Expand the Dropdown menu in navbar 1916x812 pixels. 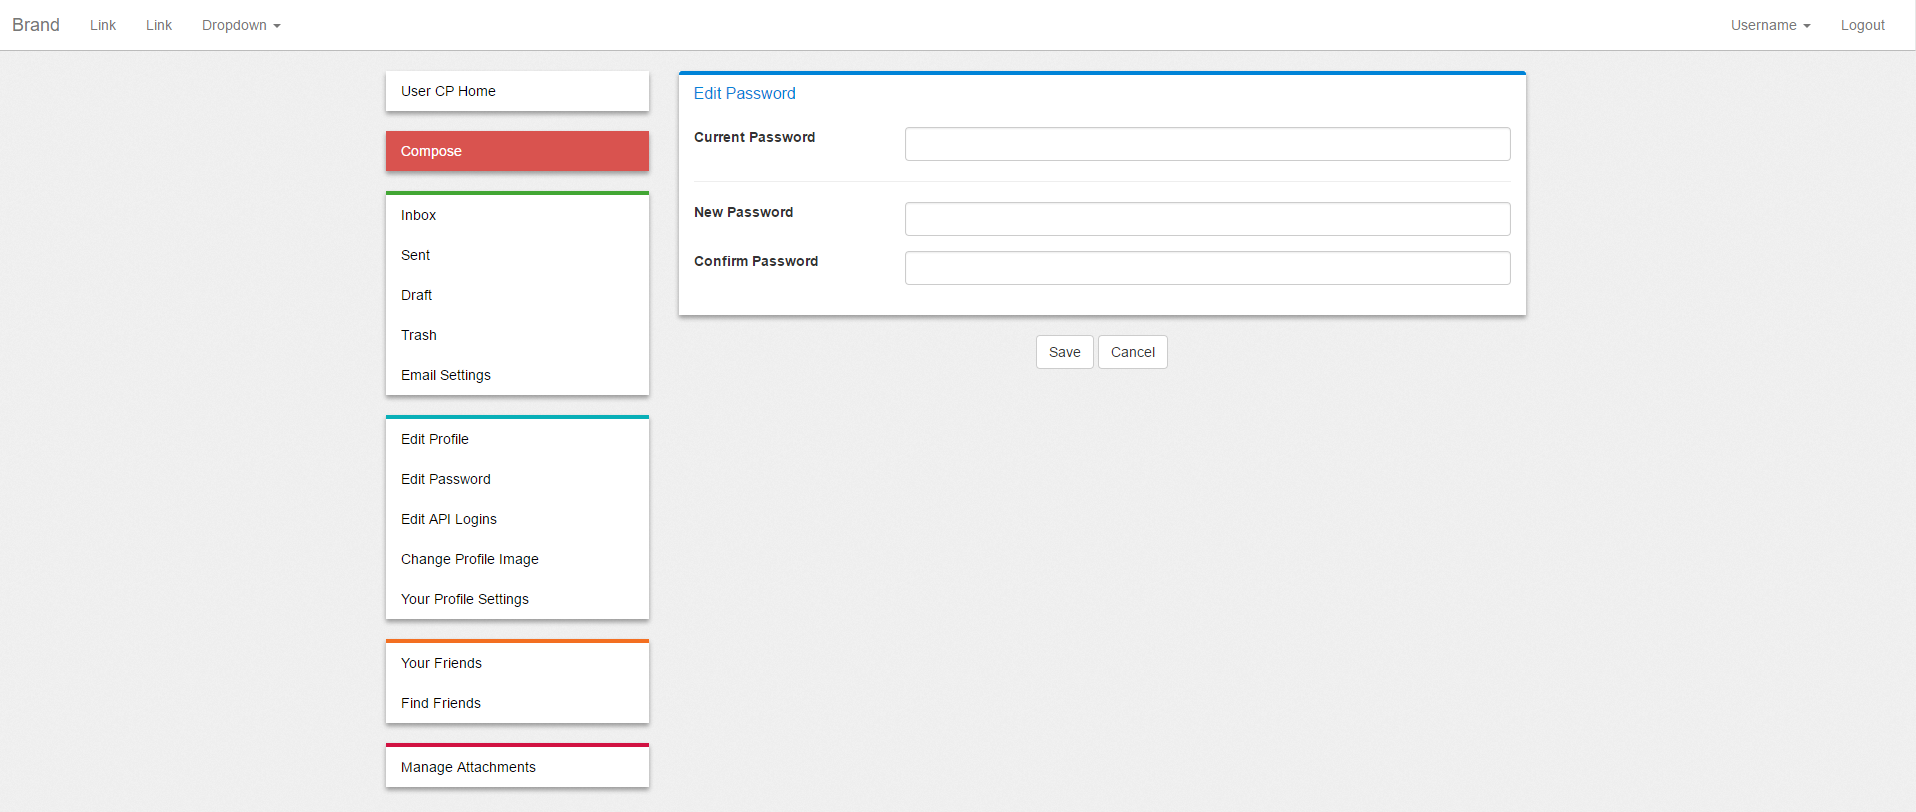[241, 25]
